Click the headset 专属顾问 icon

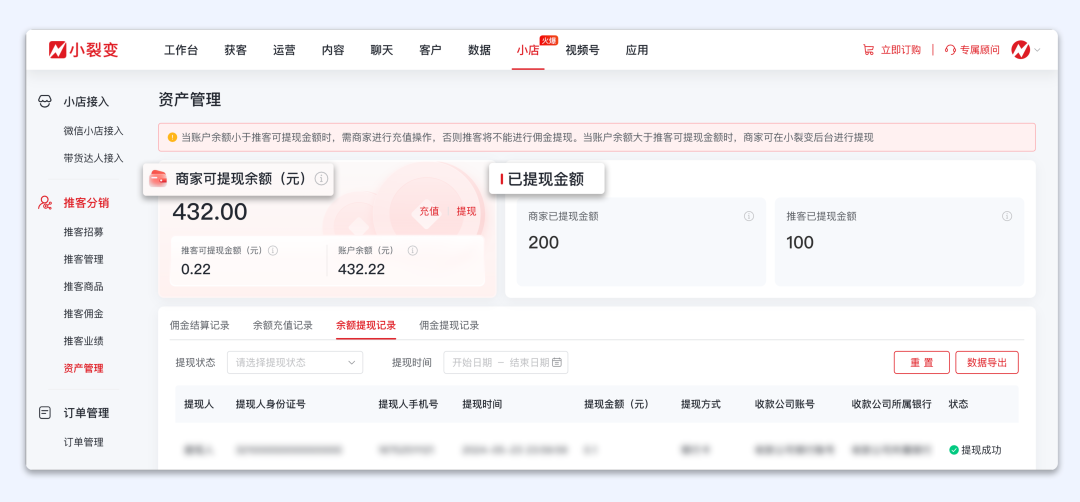(950, 50)
